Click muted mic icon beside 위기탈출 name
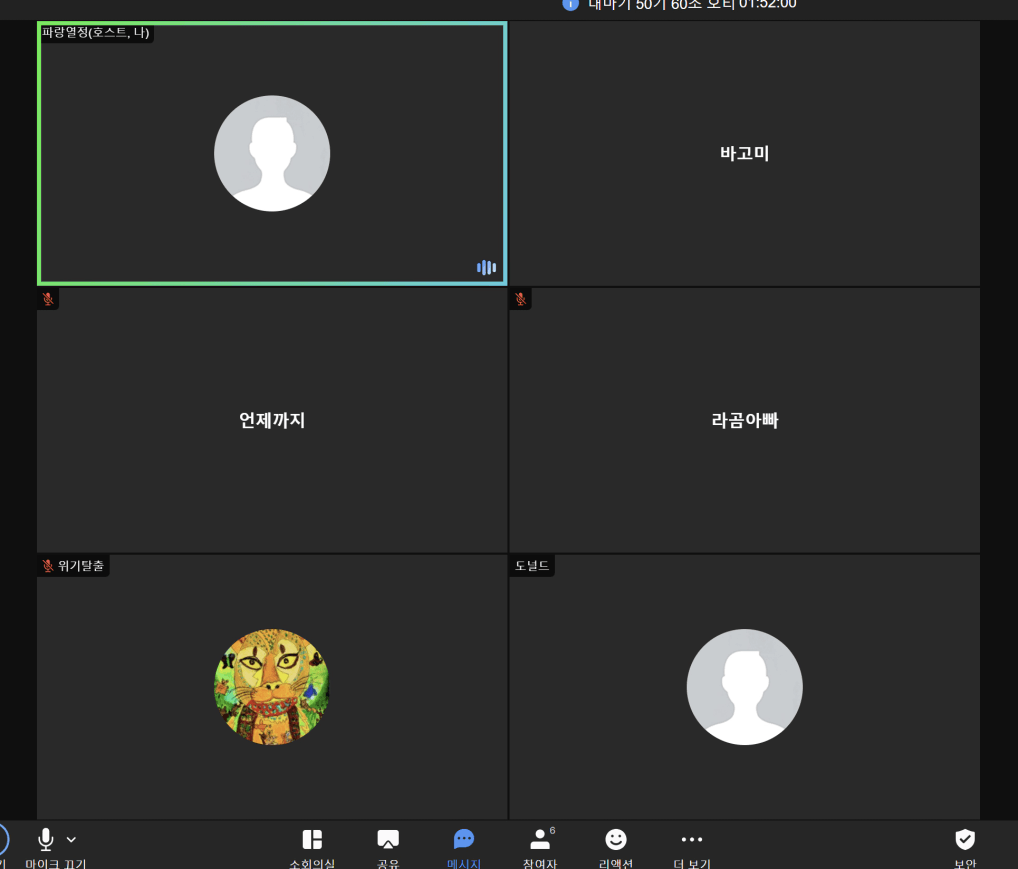Image resolution: width=1018 pixels, height=869 pixels. 48,566
